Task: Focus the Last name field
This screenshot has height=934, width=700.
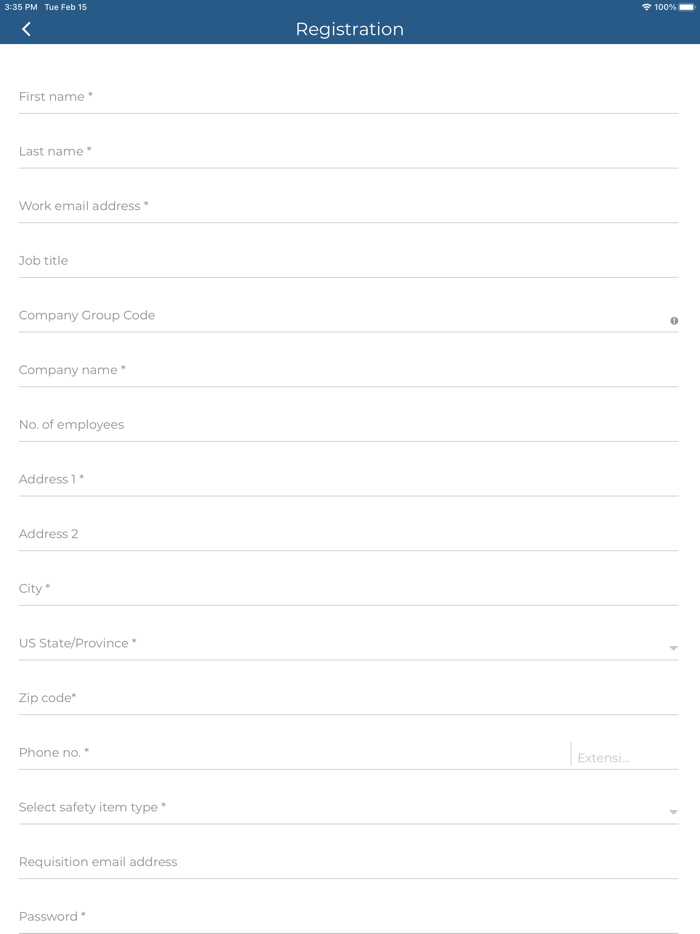Action: (x=348, y=152)
